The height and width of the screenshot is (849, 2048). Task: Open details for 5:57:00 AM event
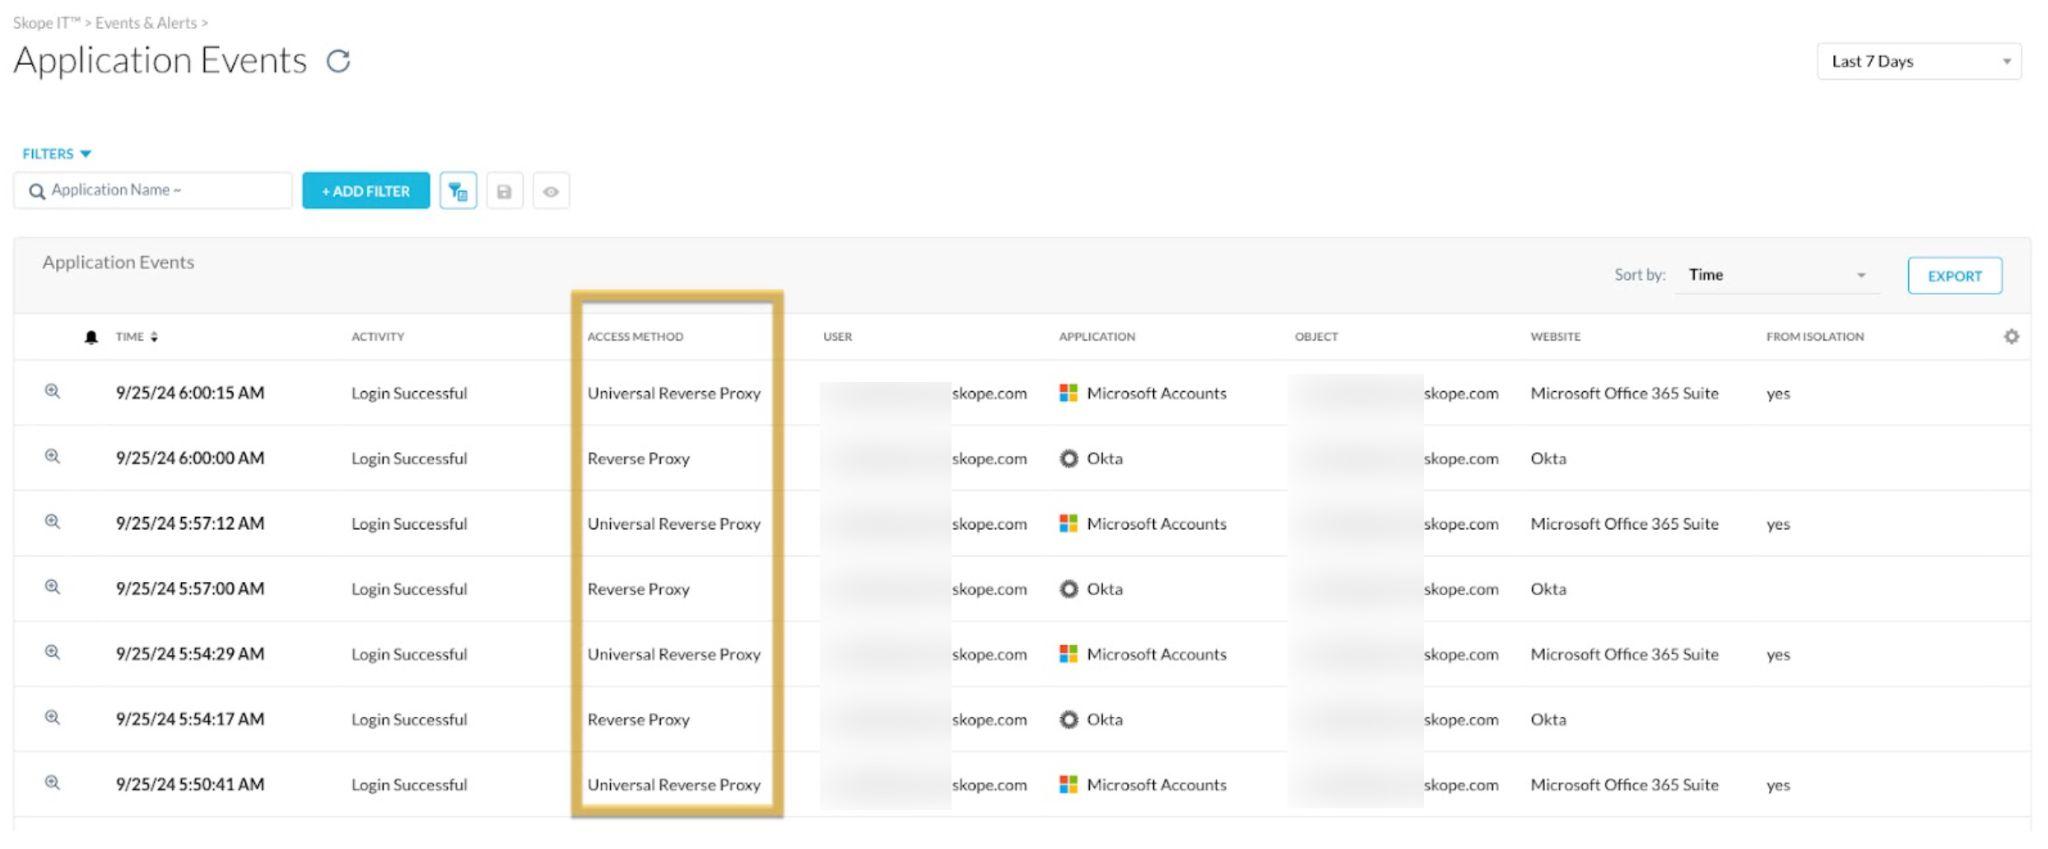[52, 587]
